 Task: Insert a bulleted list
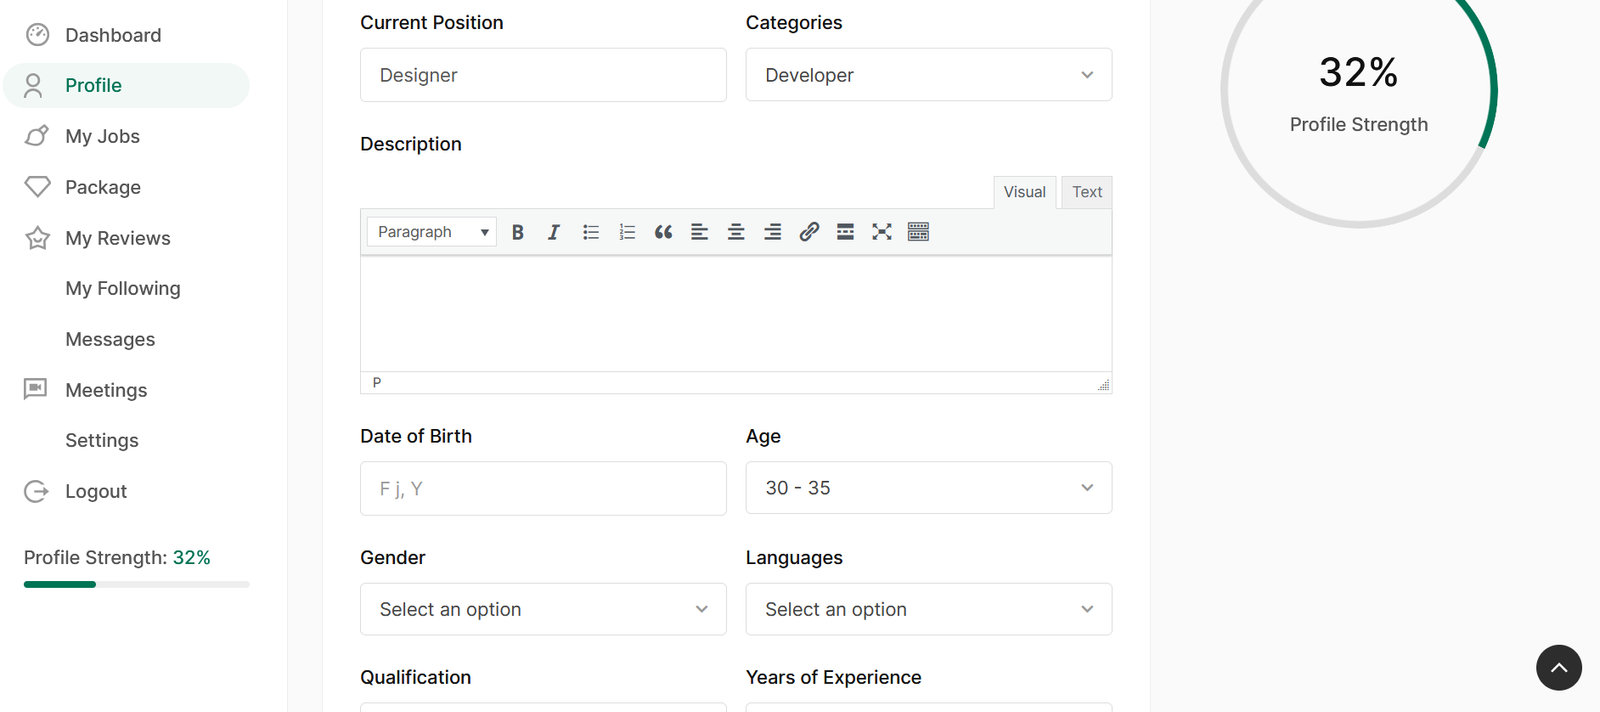(591, 232)
